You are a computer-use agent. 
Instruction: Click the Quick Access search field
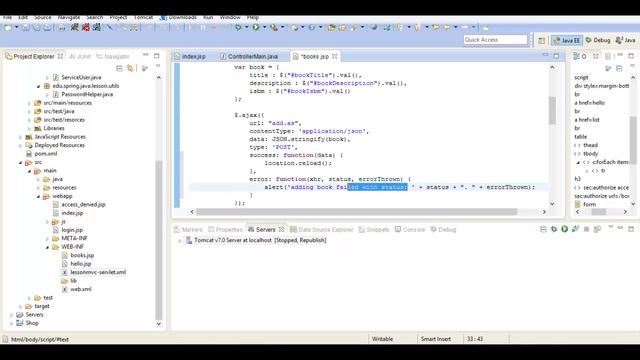pos(496,40)
